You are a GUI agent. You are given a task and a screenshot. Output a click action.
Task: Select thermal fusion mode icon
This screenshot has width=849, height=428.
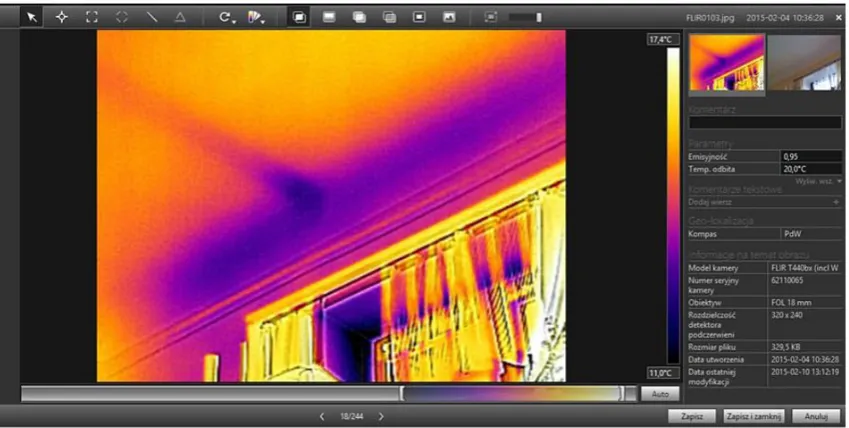(x=359, y=17)
